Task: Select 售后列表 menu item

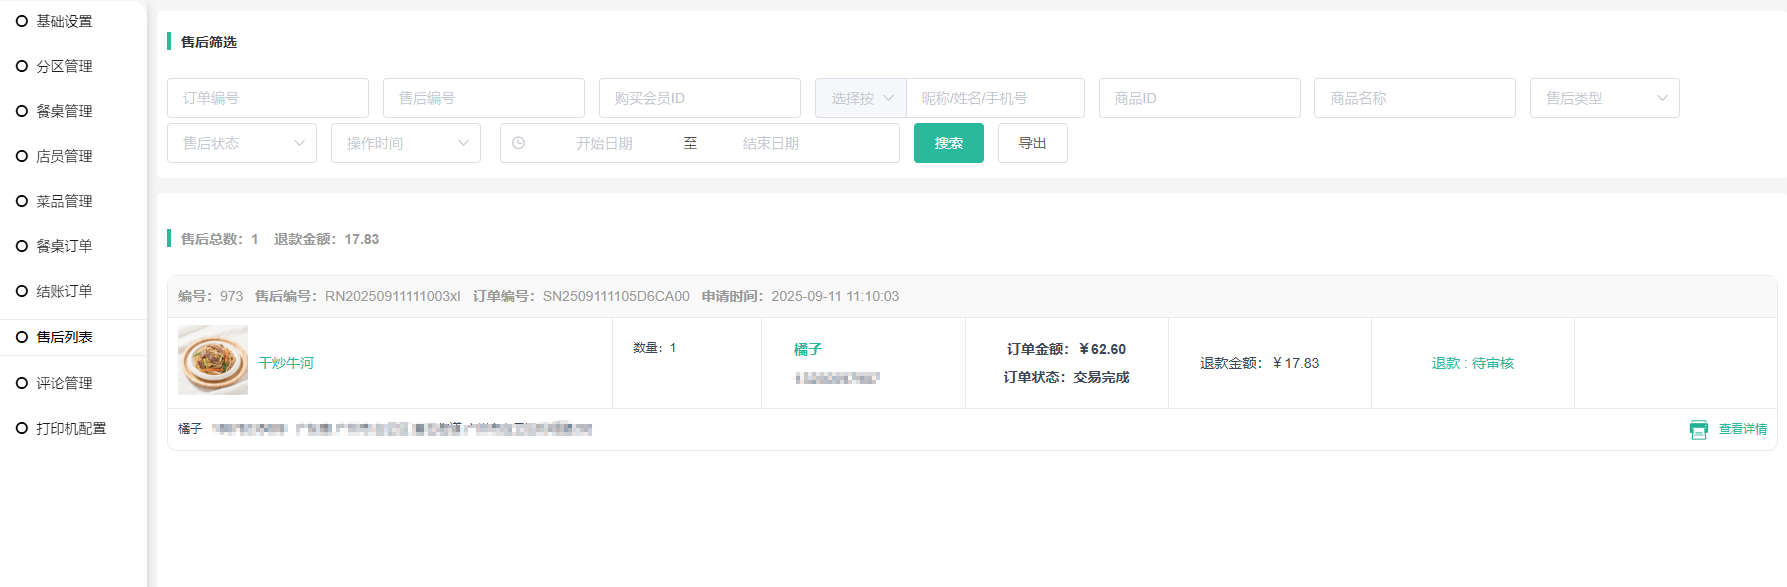Action: coord(64,337)
